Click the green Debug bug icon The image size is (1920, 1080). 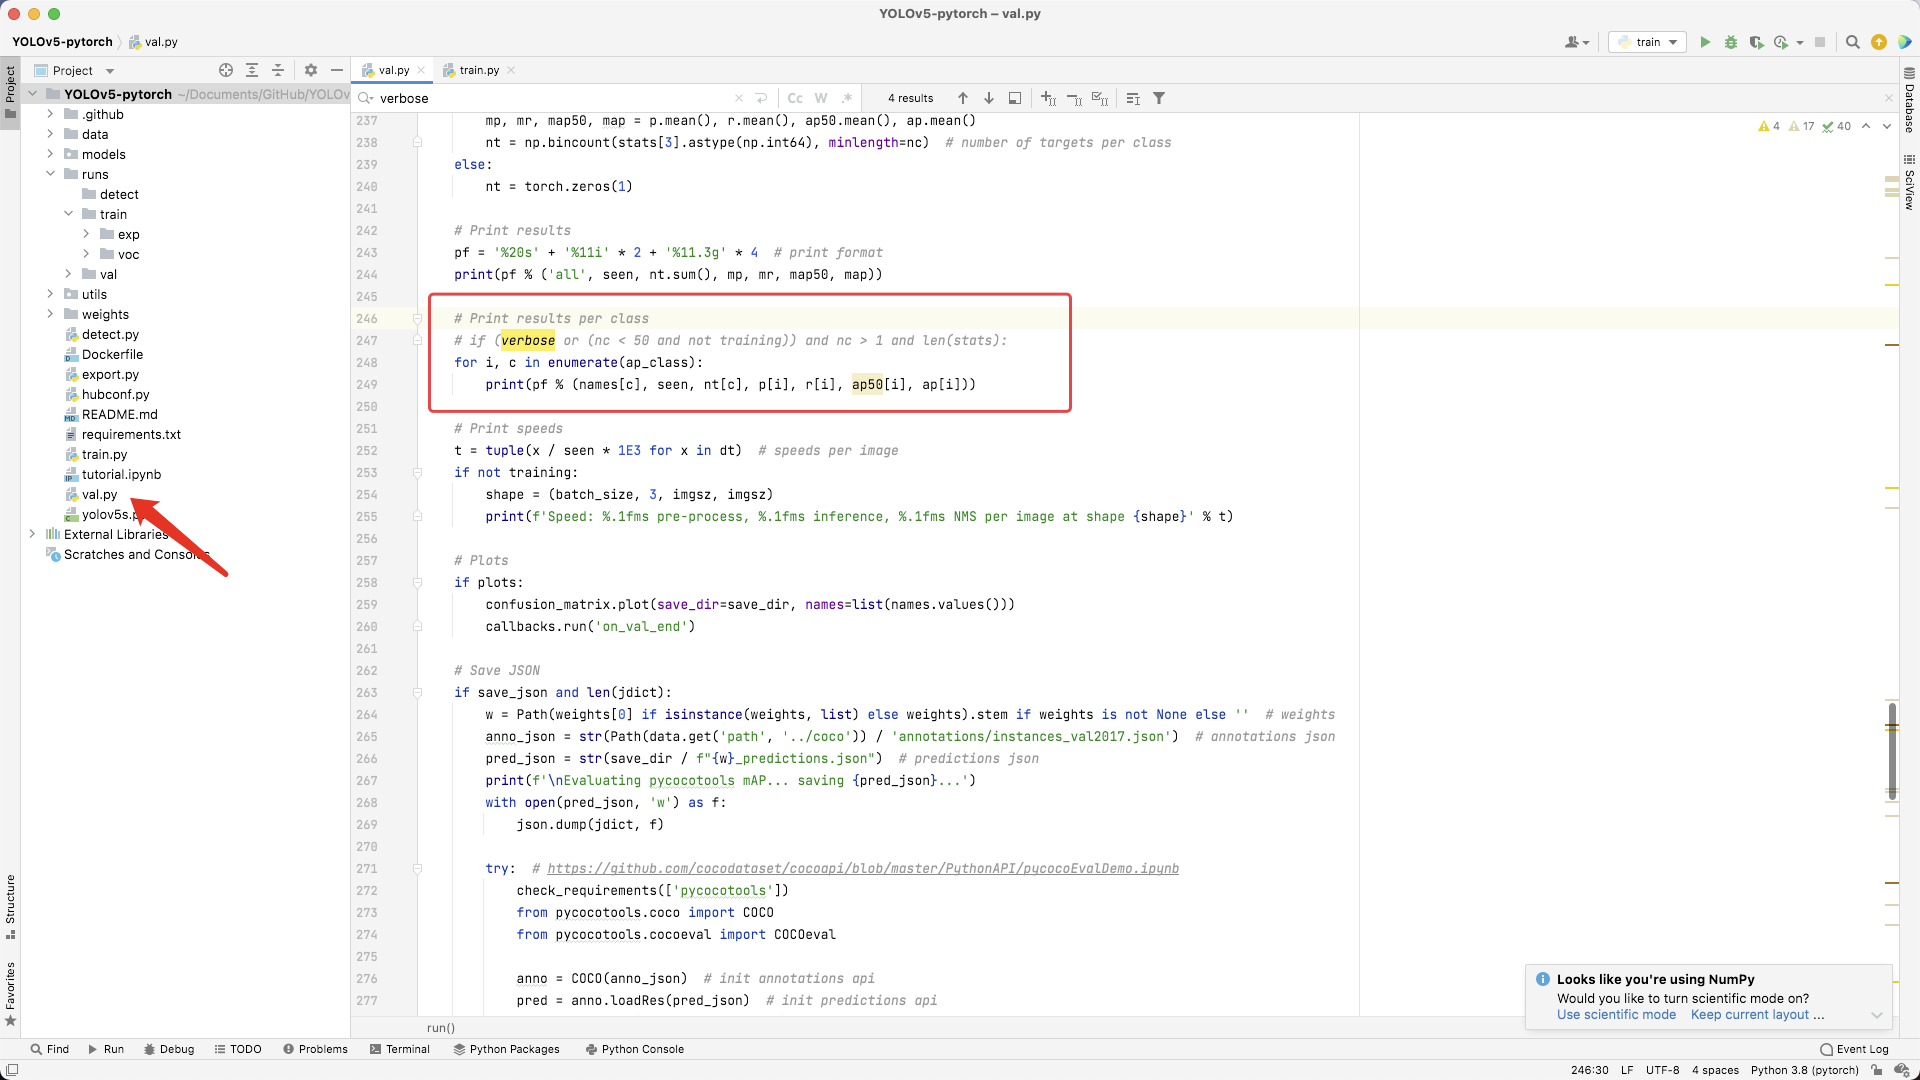[x=1731, y=42]
